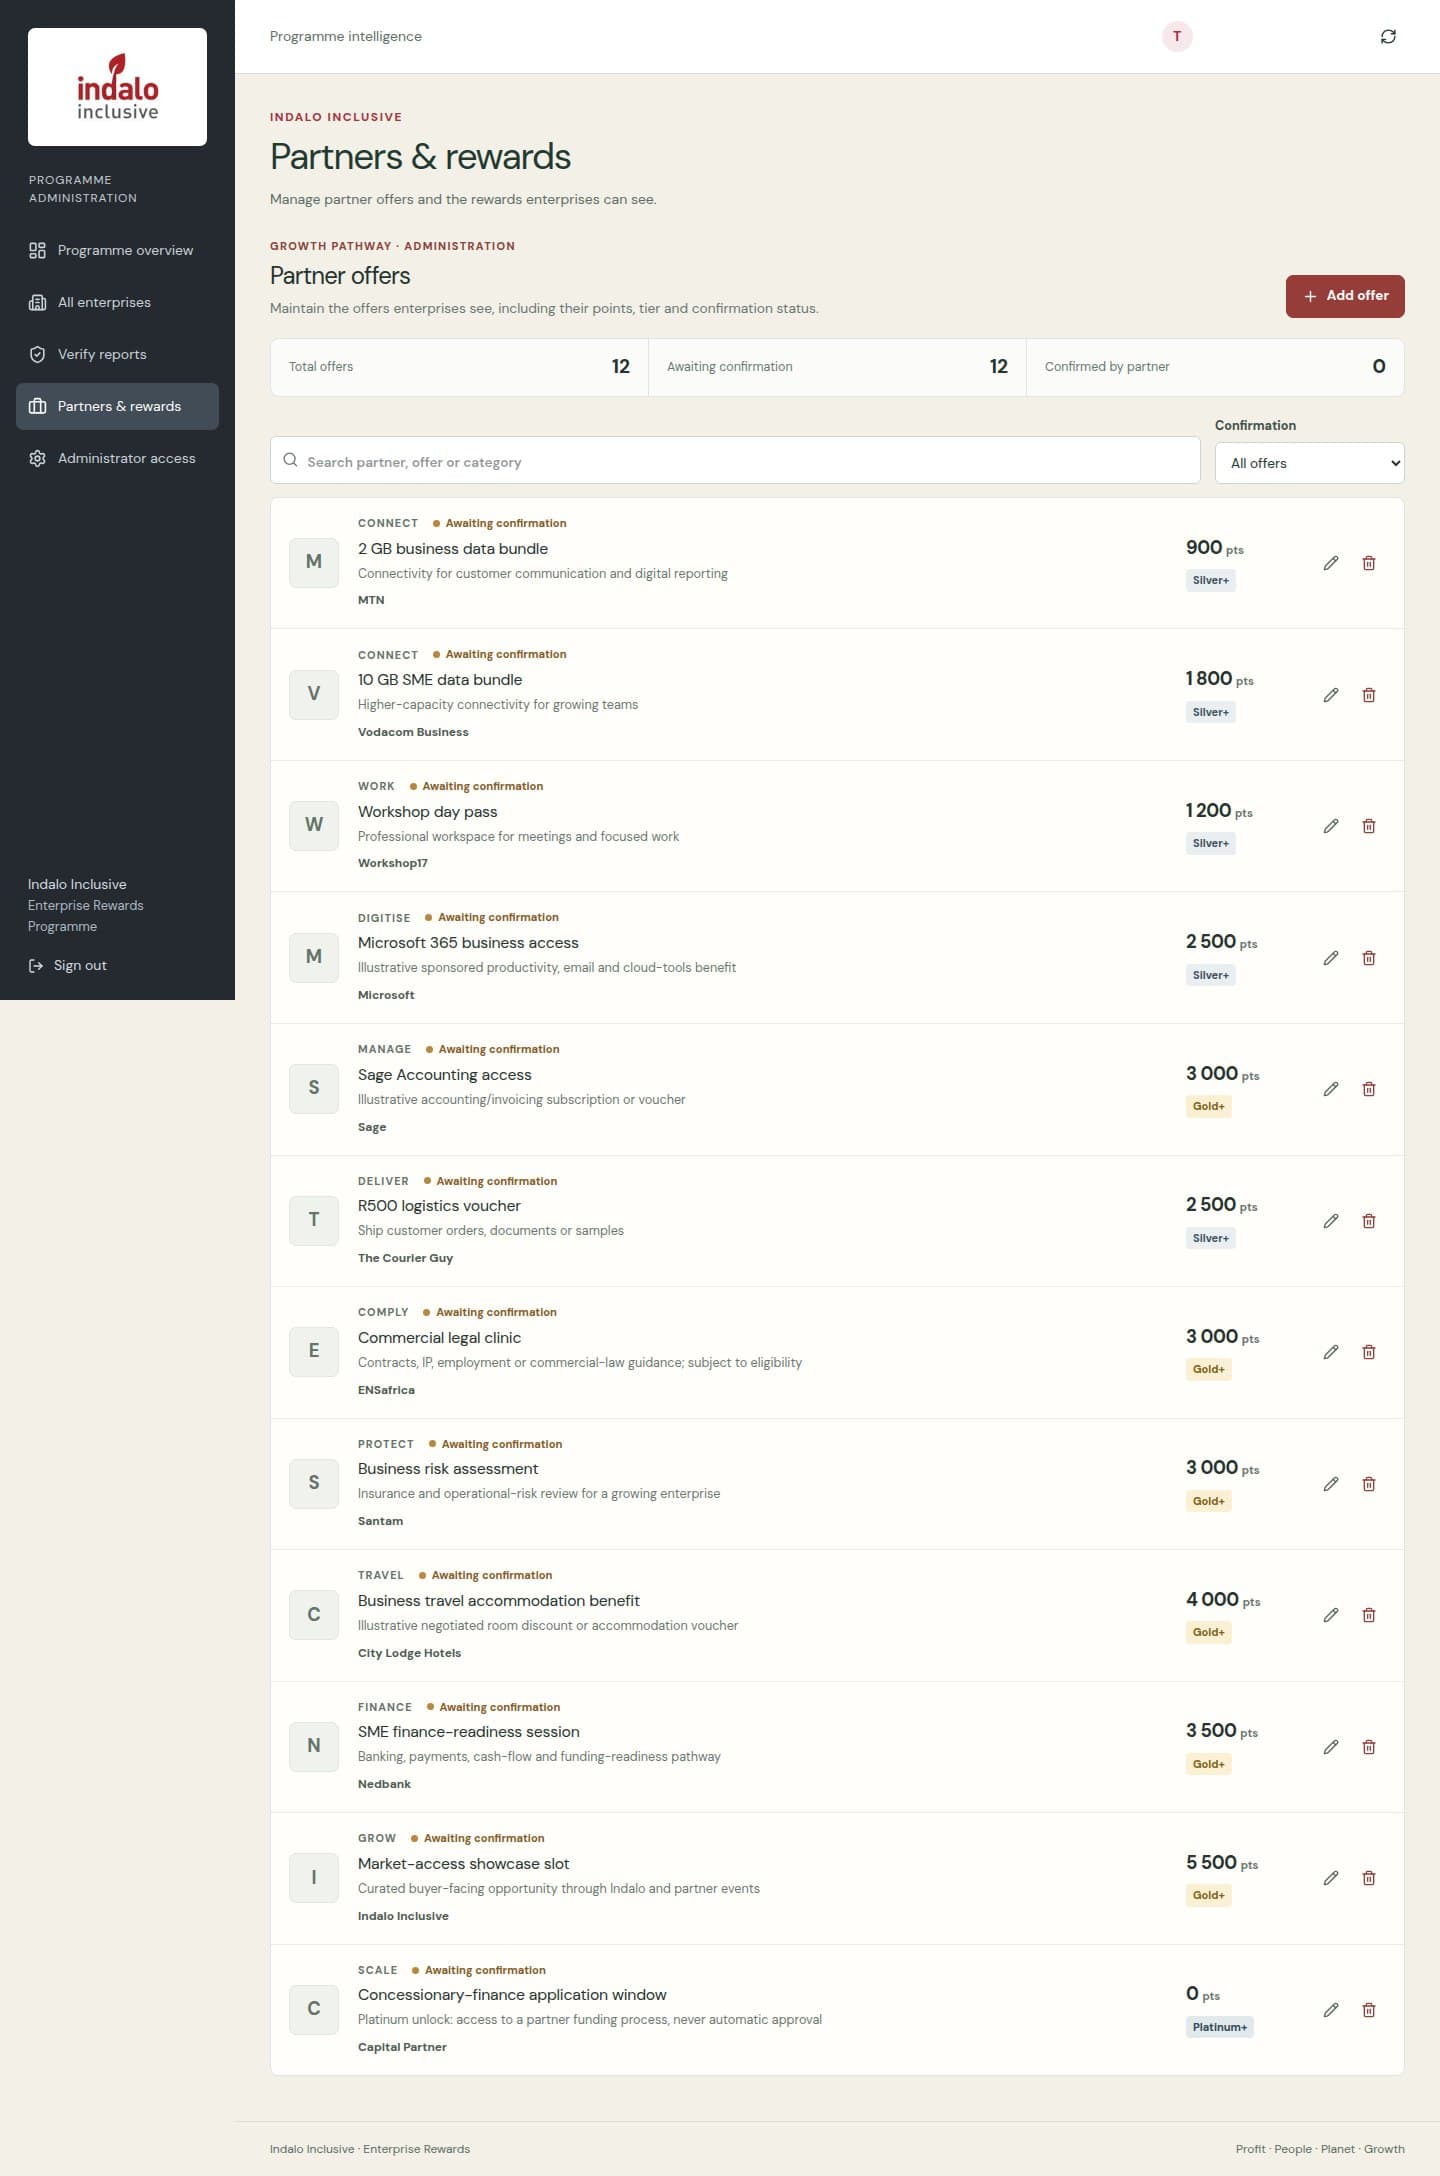Select the Silver+ tier badge on MTN offer
The image size is (1440, 2176).
click(1211, 581)
